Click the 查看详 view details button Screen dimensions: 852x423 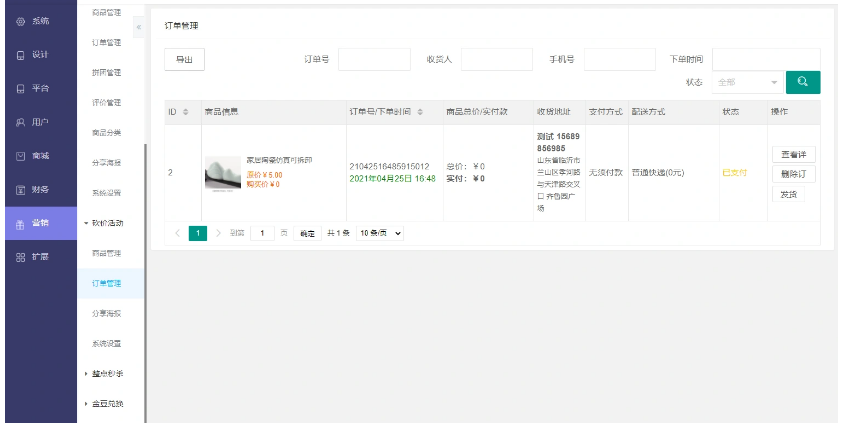pos(793,155)
